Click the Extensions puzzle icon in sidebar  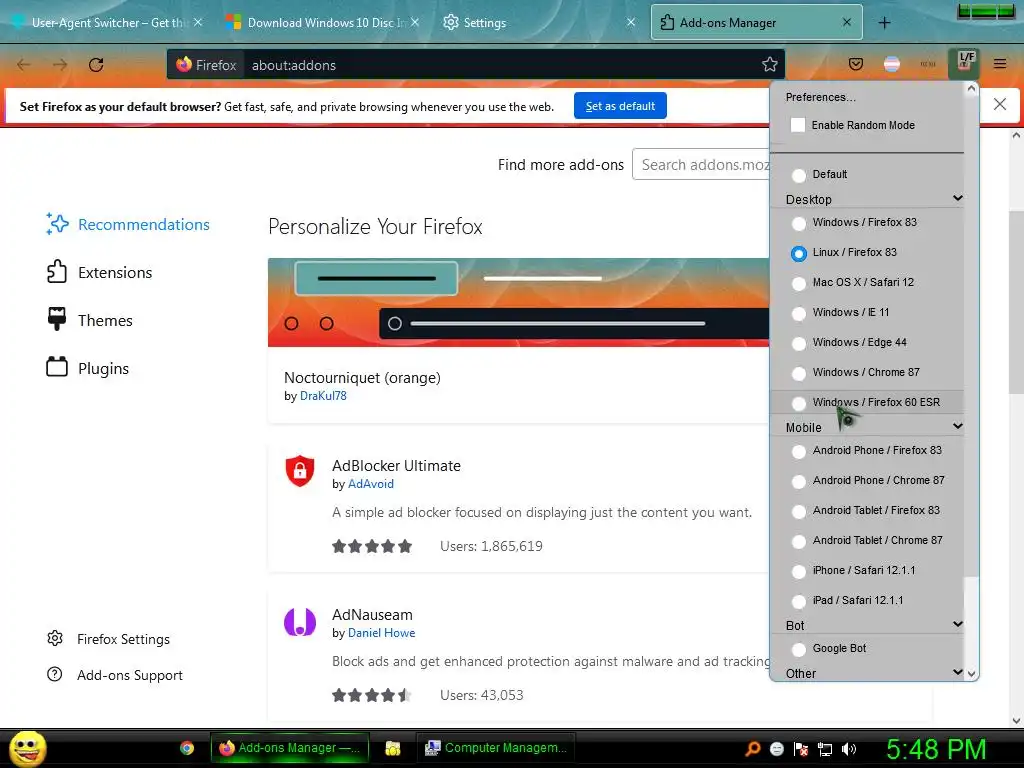(57, 272)
